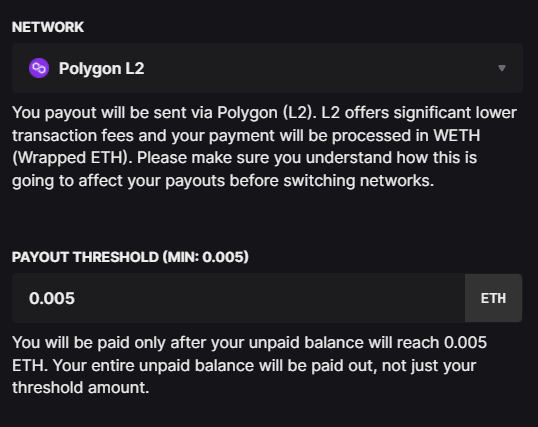Focus the payout threshold 0.005 field
Screen dimensions: 538x427
[238, 298]
